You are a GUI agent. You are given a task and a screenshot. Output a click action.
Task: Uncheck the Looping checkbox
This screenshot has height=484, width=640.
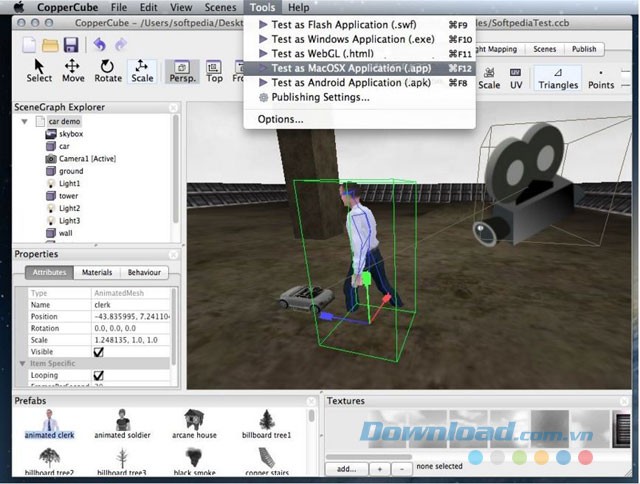98,375
